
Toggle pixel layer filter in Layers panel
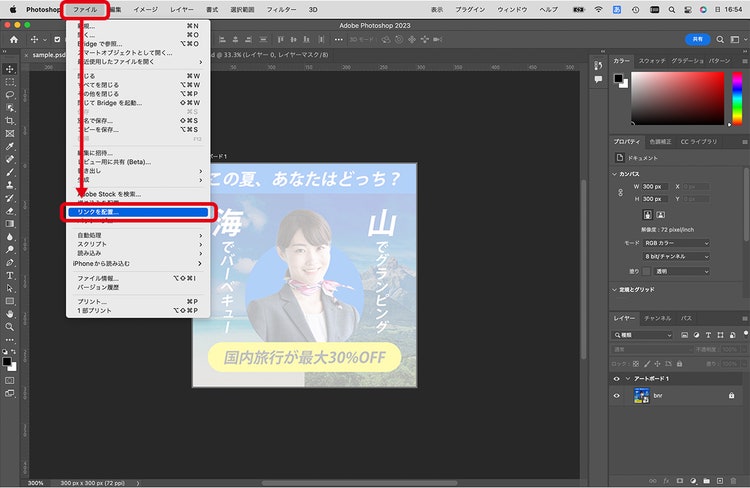(x=684, y=335)
